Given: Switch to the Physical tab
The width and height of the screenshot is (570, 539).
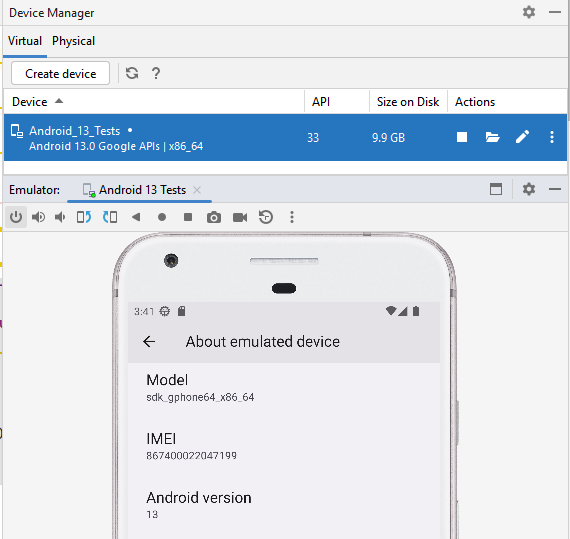Looking at the screenshot, I should coord(73,41).
